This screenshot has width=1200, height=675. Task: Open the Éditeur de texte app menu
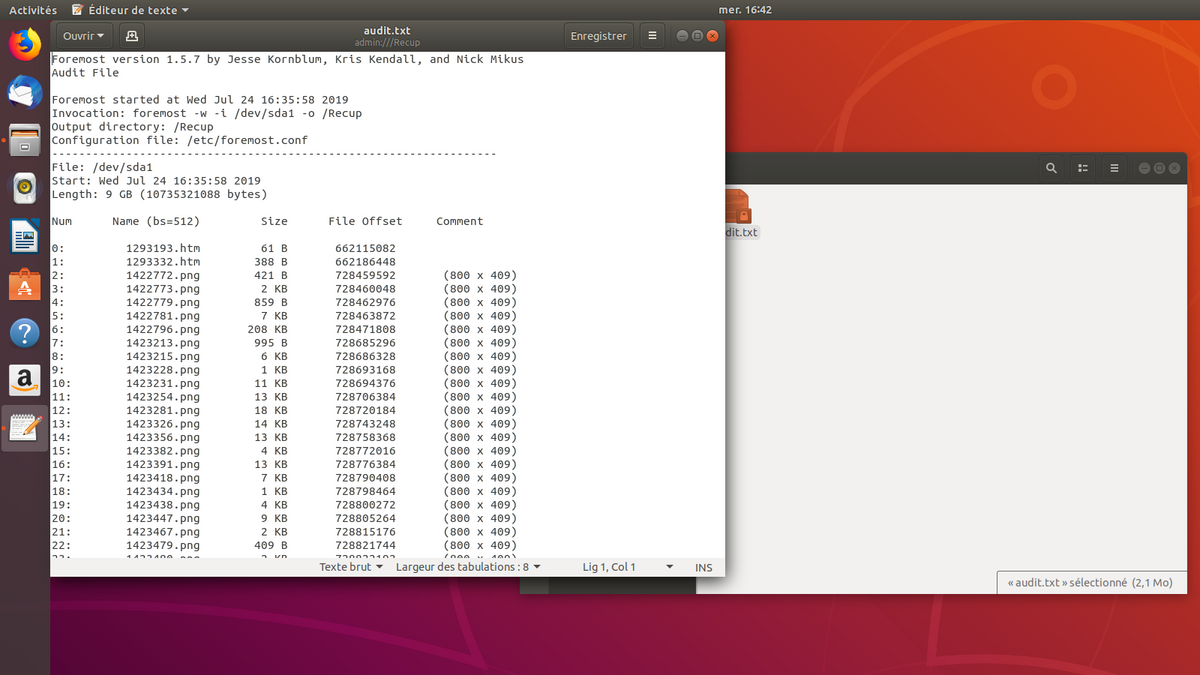pos(130,10)
